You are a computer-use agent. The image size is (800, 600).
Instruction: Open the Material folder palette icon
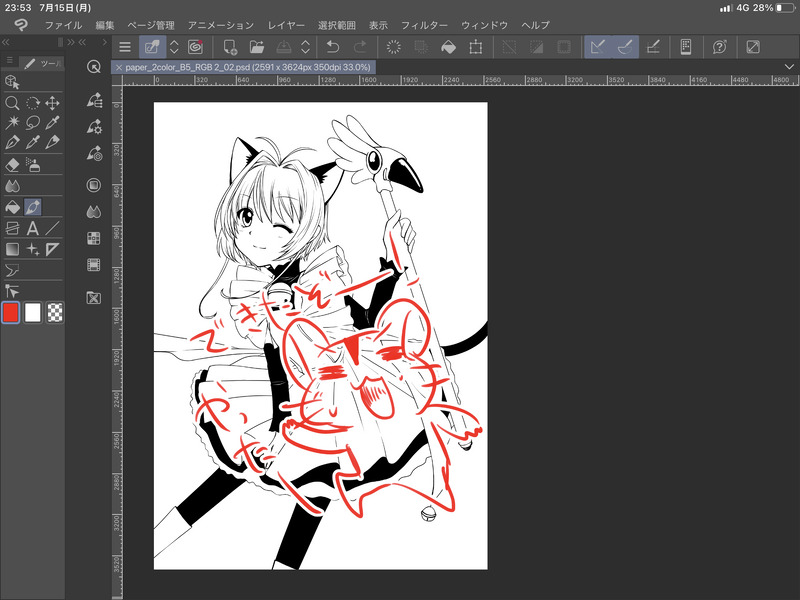coord(94,297)
